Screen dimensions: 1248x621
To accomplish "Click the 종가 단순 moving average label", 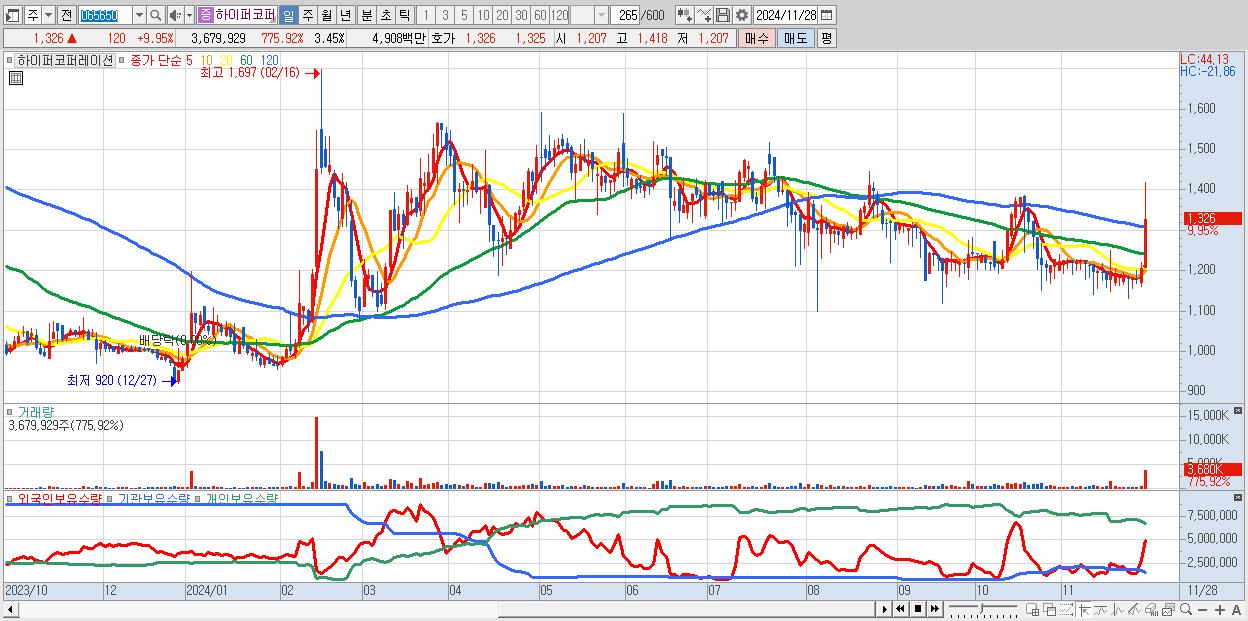I will (x=155, y=60).
